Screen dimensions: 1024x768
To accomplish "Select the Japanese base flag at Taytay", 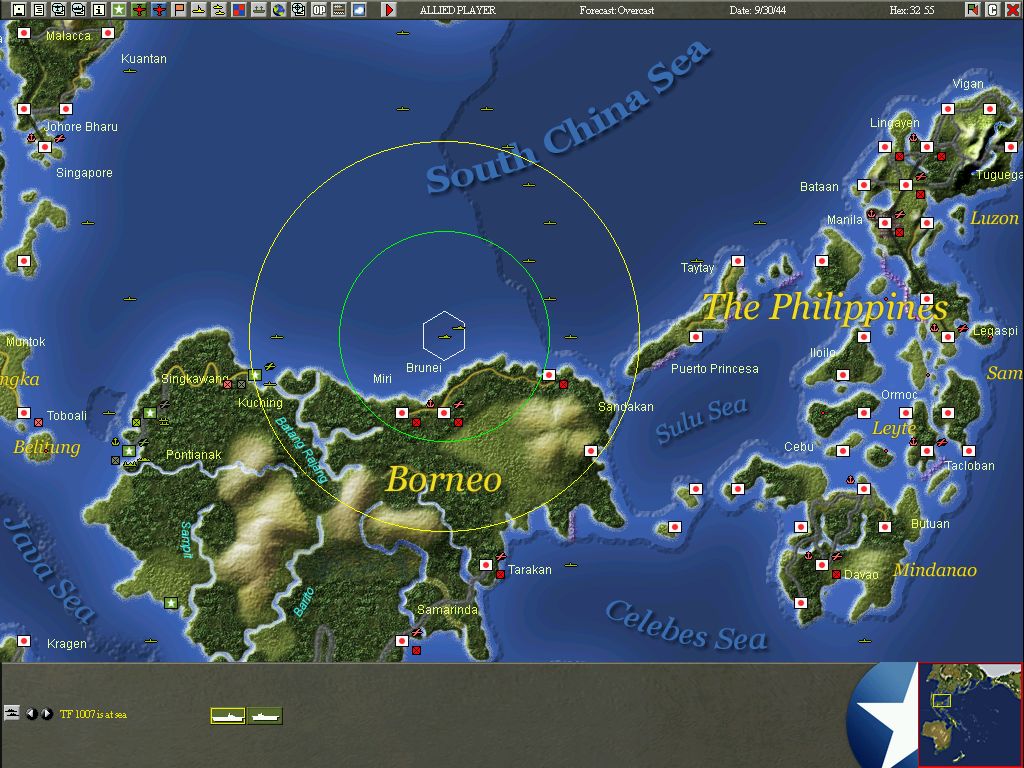I will pyautogui.click(x=738, y=261).
